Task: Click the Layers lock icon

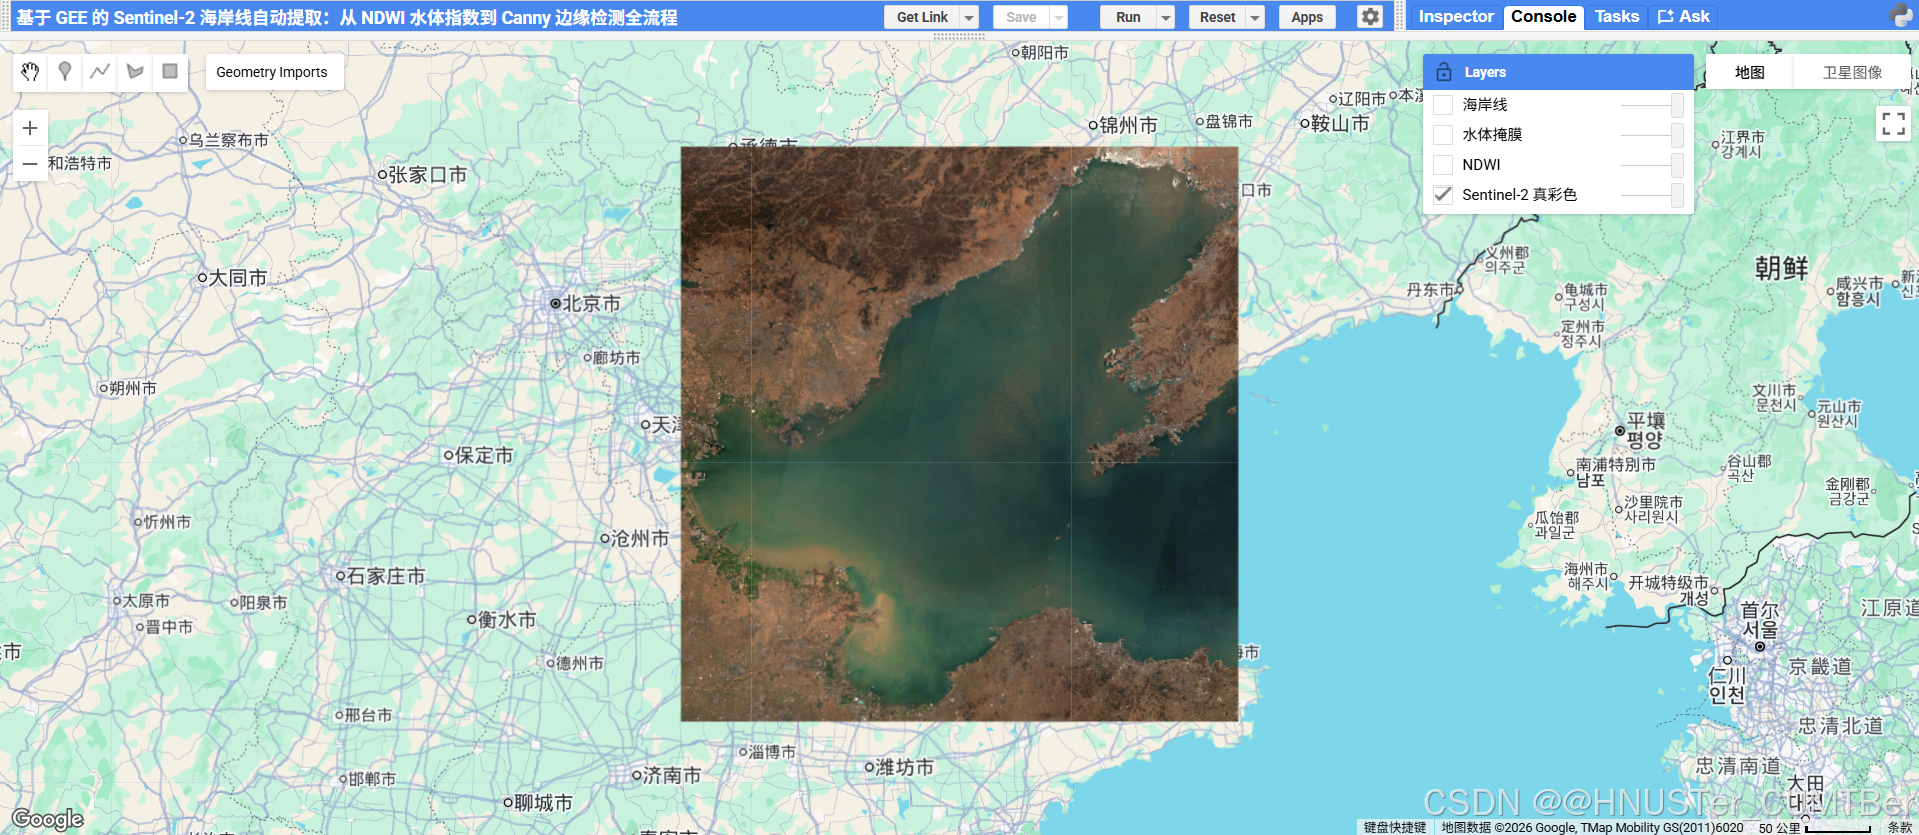Action: point(1444,72)
